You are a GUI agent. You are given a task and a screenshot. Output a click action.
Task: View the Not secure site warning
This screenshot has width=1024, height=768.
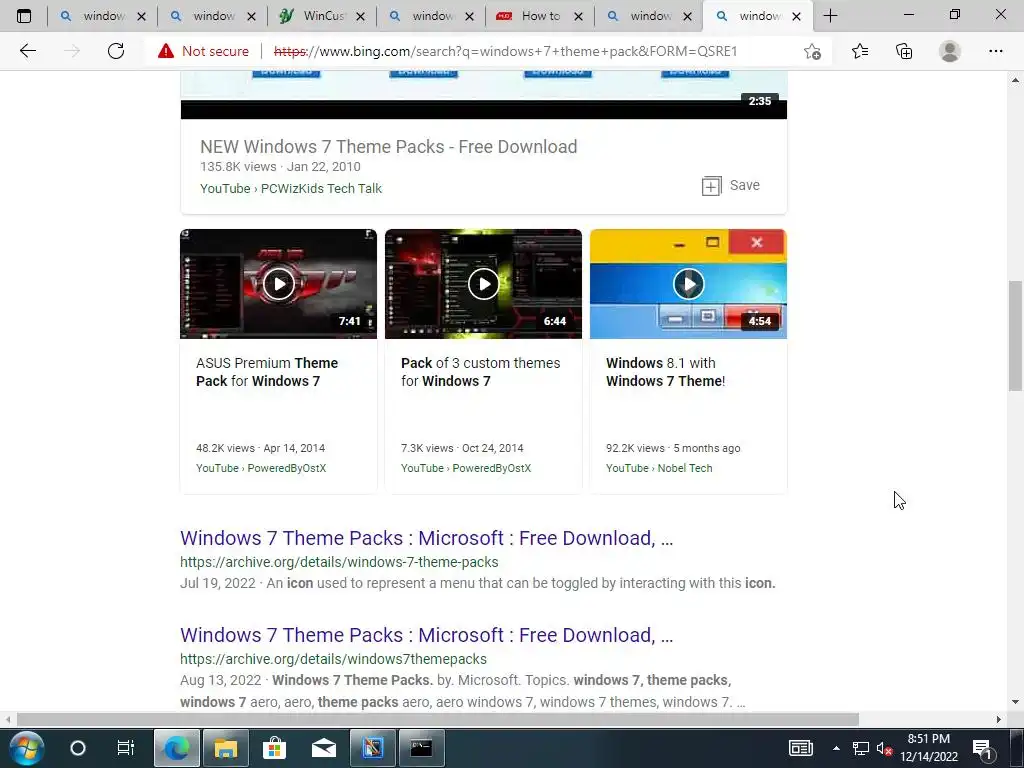(203, 51)
